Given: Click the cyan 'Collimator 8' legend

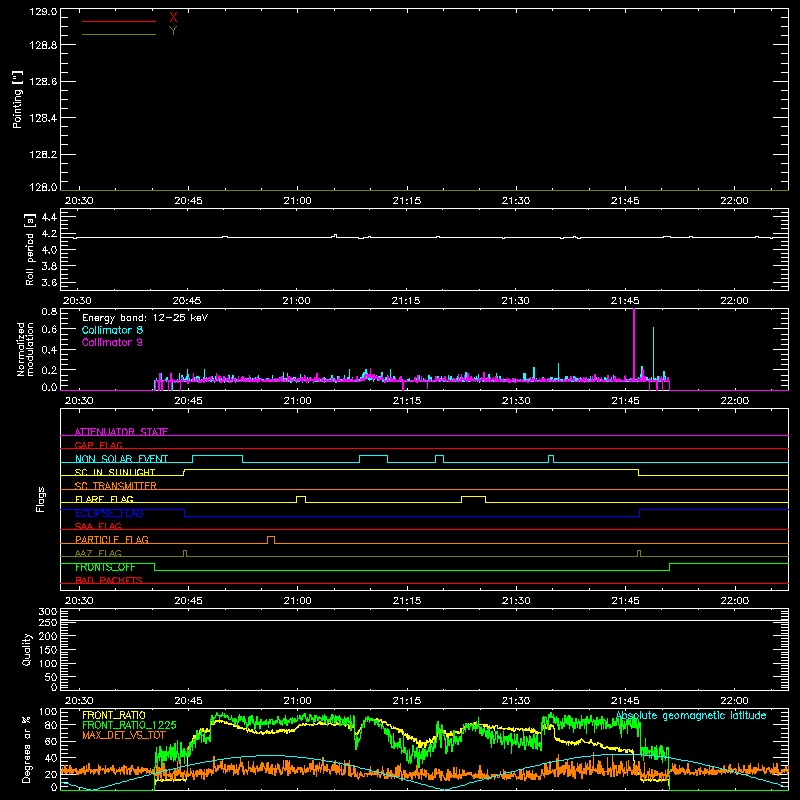Looking at the screenshot, I should tap(112, 330).
